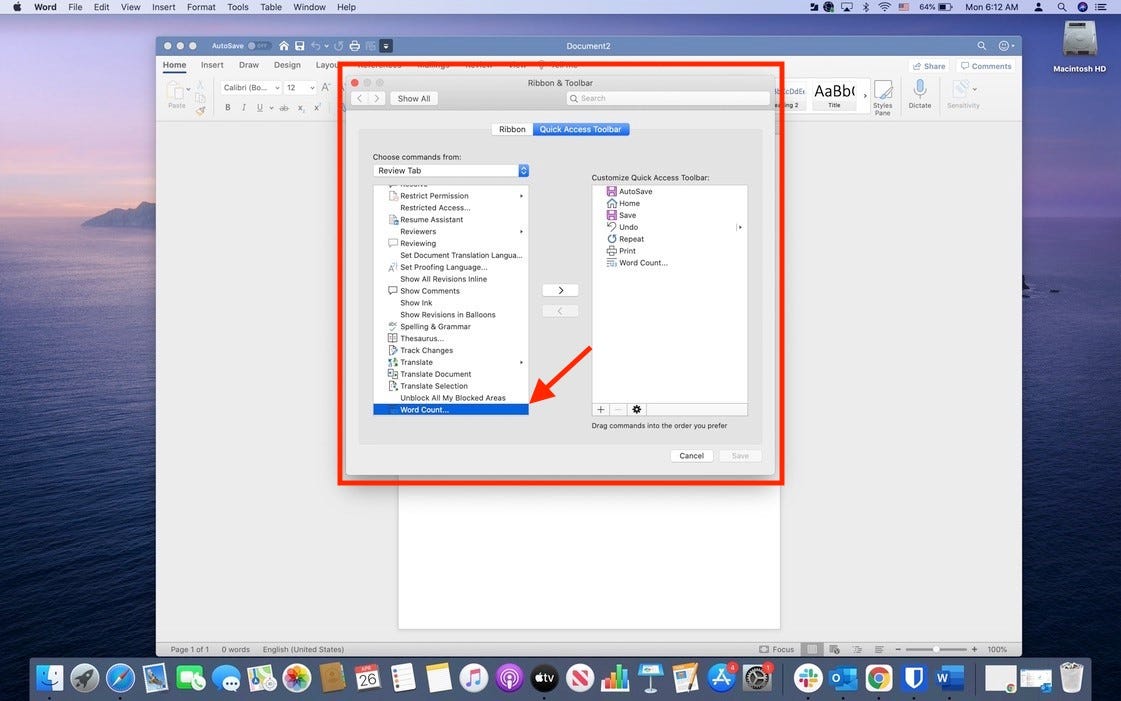Expand the Translate submenu arrow
The image size is (1121, 701).
click(521, 362)
